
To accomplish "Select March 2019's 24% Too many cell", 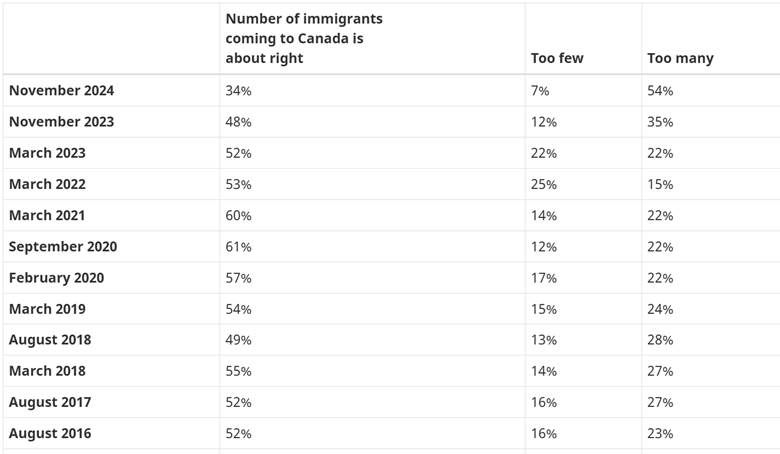I will click(660, 308).
